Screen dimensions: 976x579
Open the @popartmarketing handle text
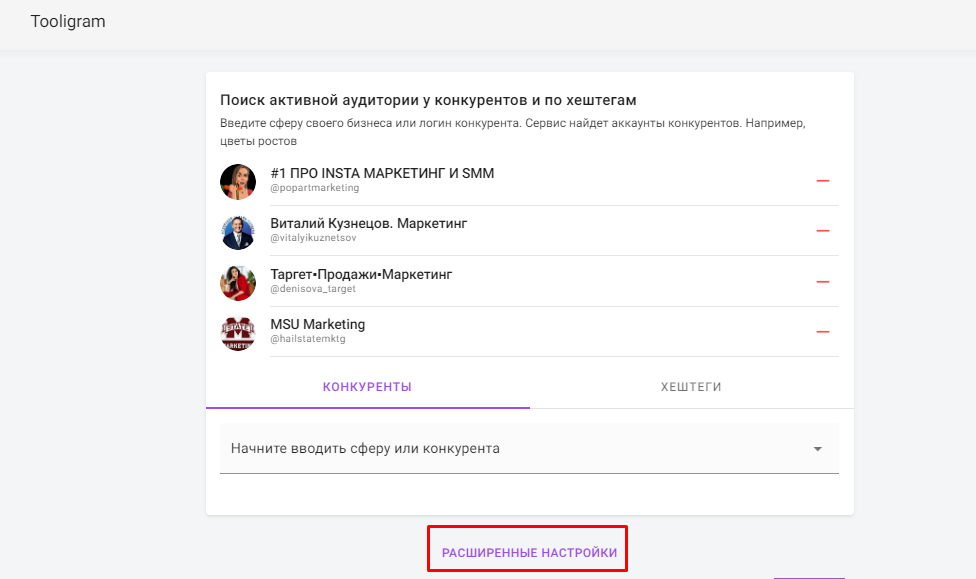(x=314, y=187)
